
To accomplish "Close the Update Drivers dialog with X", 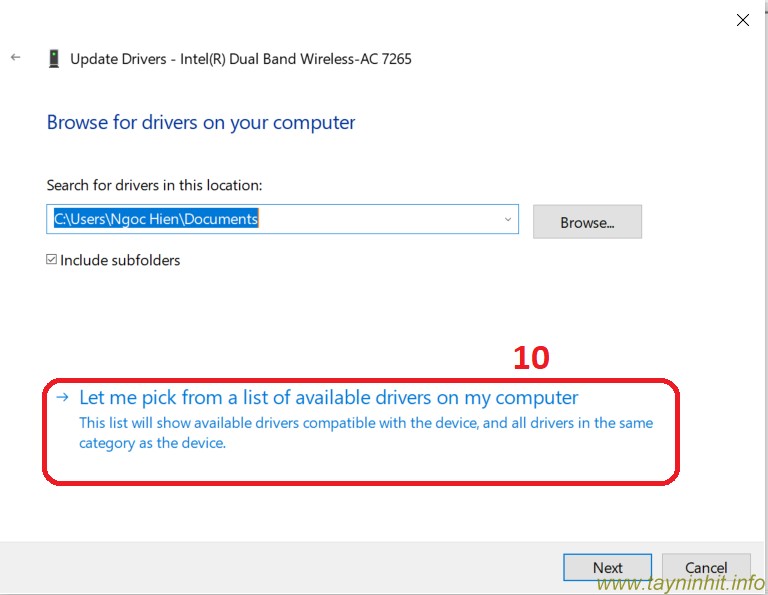I will [743, 20].
